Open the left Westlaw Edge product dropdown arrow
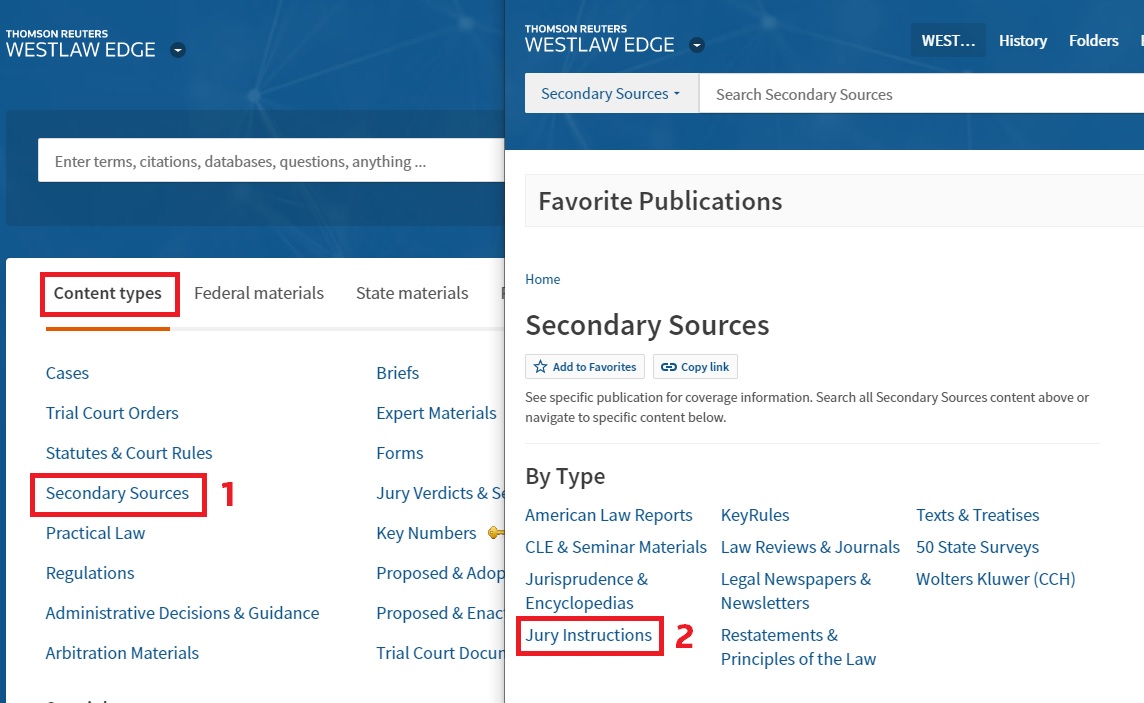The image size is (1144, 703). [x=178, y=50]
